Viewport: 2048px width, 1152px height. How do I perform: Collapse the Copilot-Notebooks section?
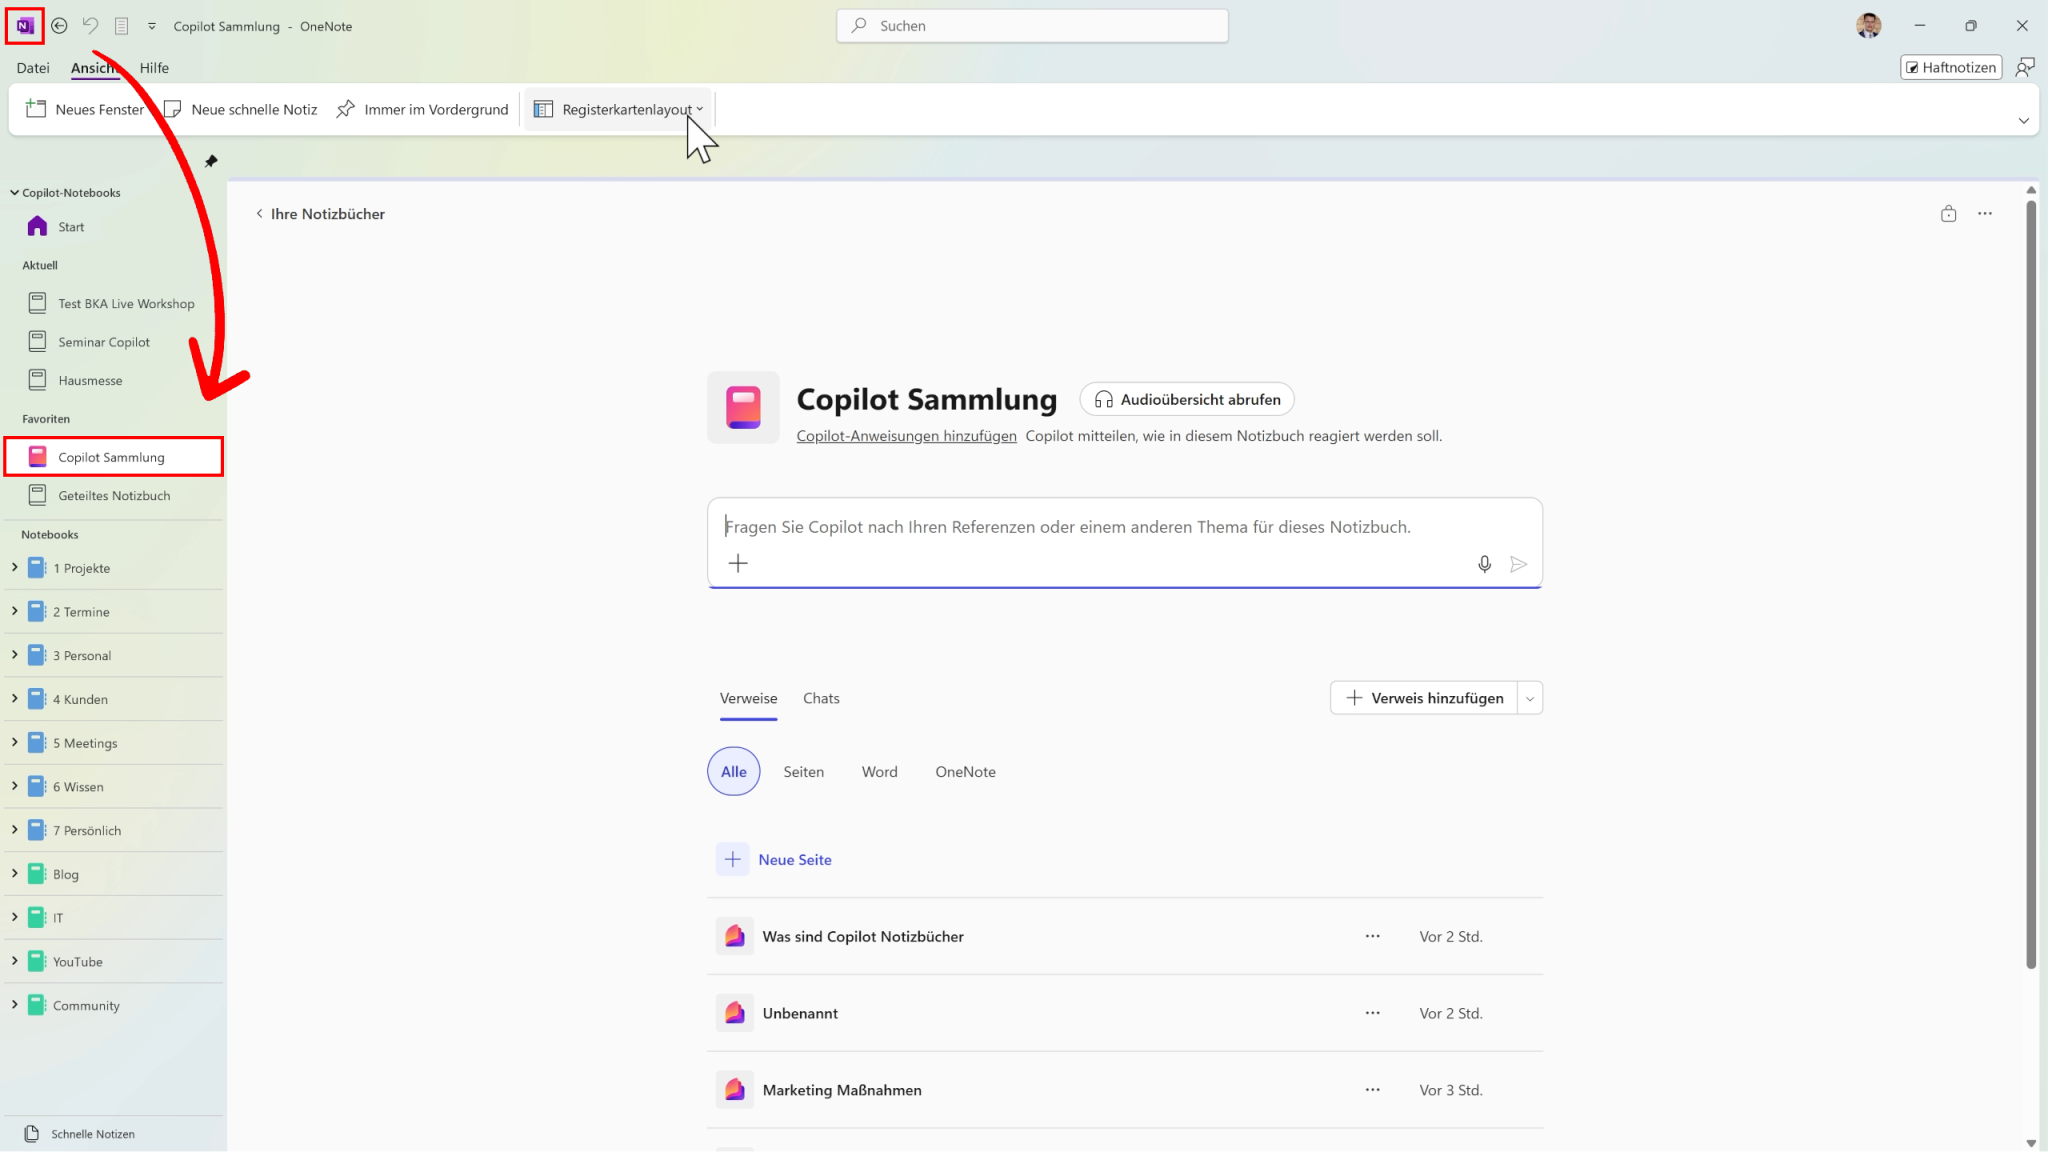[14, 192]
